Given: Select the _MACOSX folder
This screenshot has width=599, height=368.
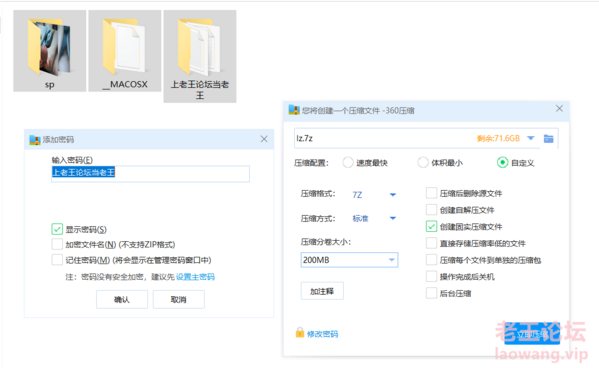Looking at the screenshot, I should 125,51.
